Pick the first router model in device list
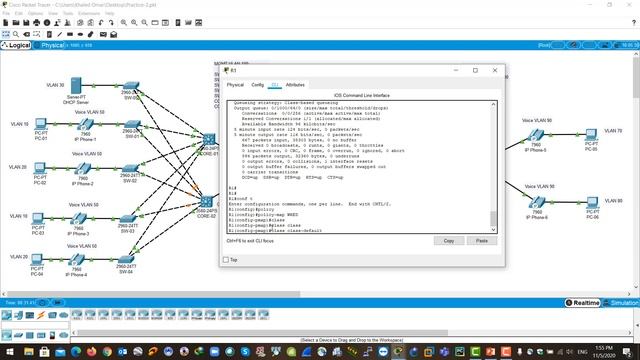Screen dimensions: 640x360 coord(77,314)
